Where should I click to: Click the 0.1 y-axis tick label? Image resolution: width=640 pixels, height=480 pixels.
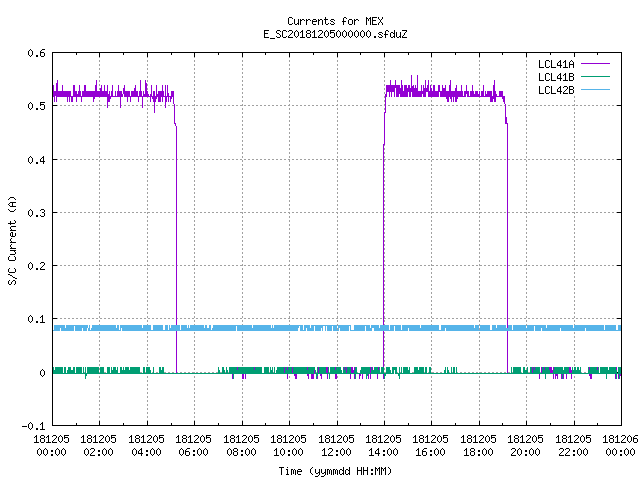click(36, 319)
